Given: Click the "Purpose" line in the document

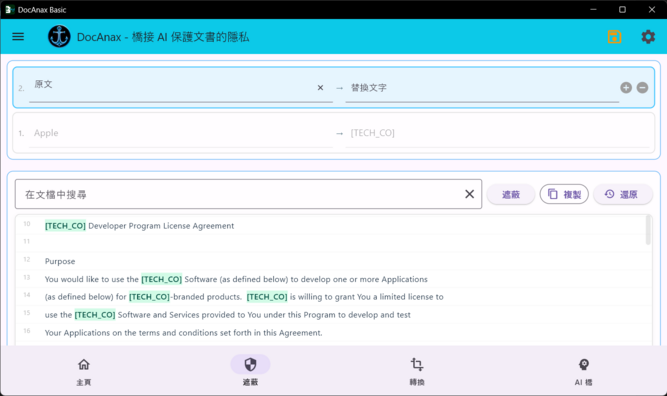Looking at the screenshot, I should pyautogui.click(x=60, y=261).
